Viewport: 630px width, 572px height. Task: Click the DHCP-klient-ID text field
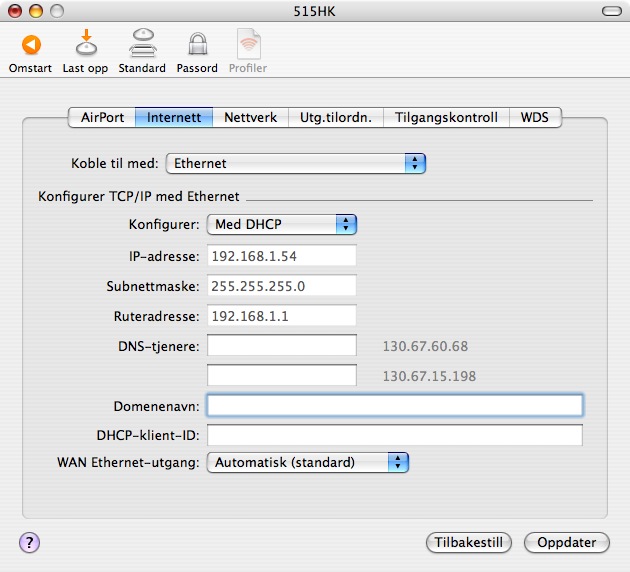(395, 435)
